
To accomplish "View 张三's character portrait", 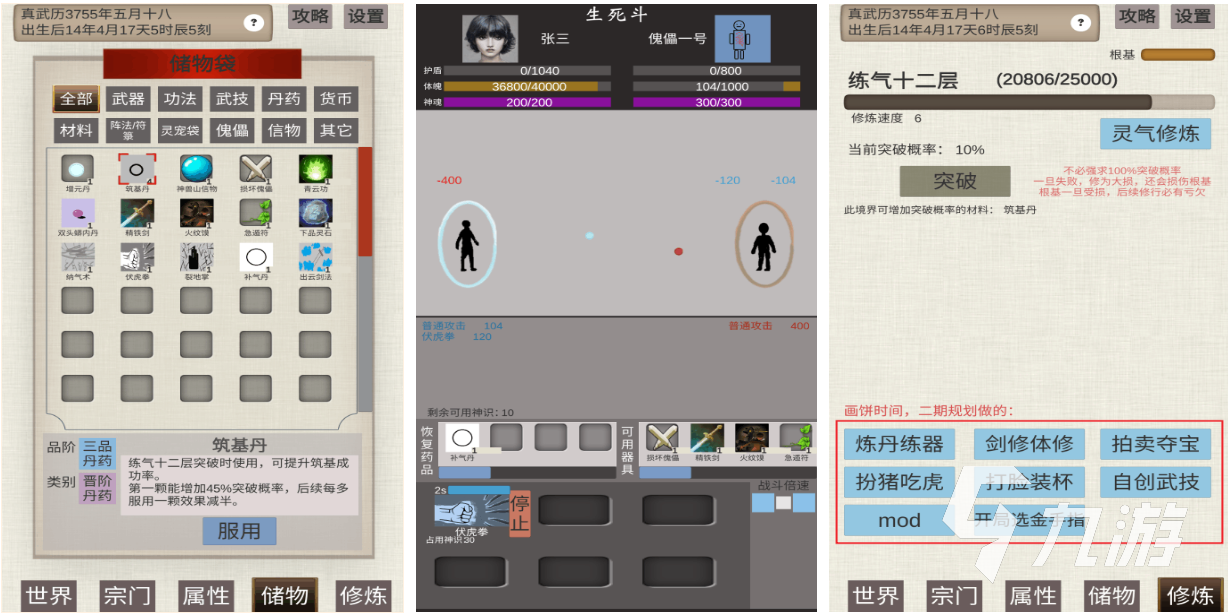I will pos(490,39).
